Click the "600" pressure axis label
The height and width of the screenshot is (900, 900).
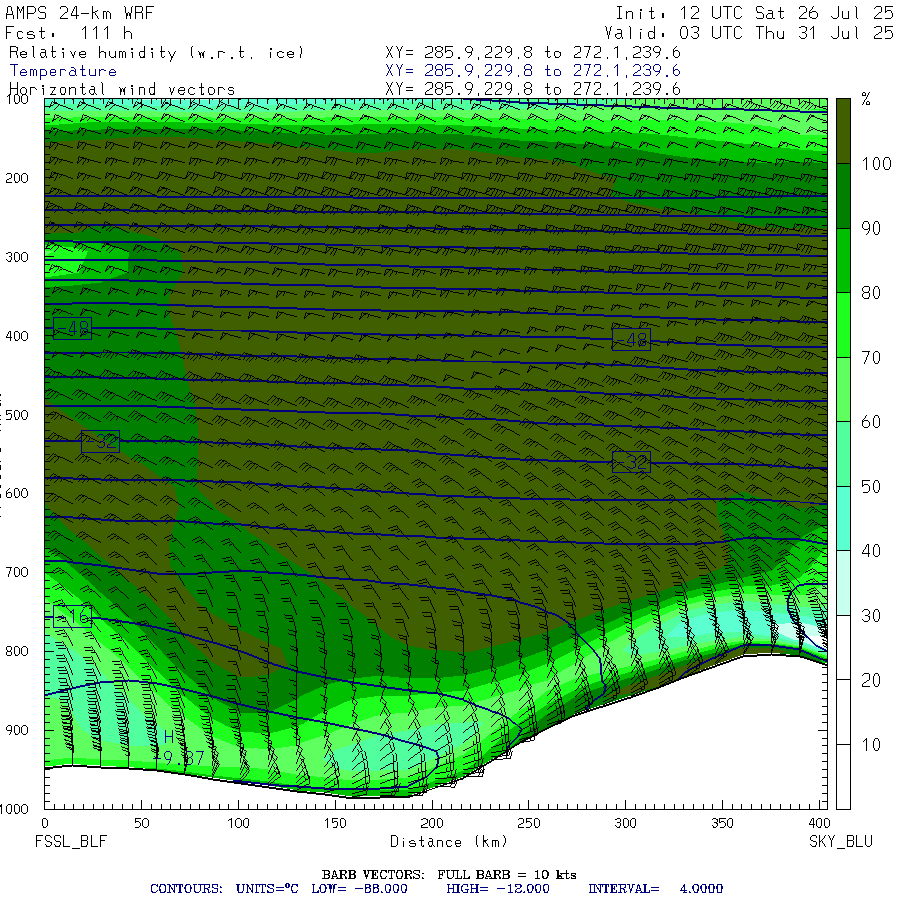point(17,494)
